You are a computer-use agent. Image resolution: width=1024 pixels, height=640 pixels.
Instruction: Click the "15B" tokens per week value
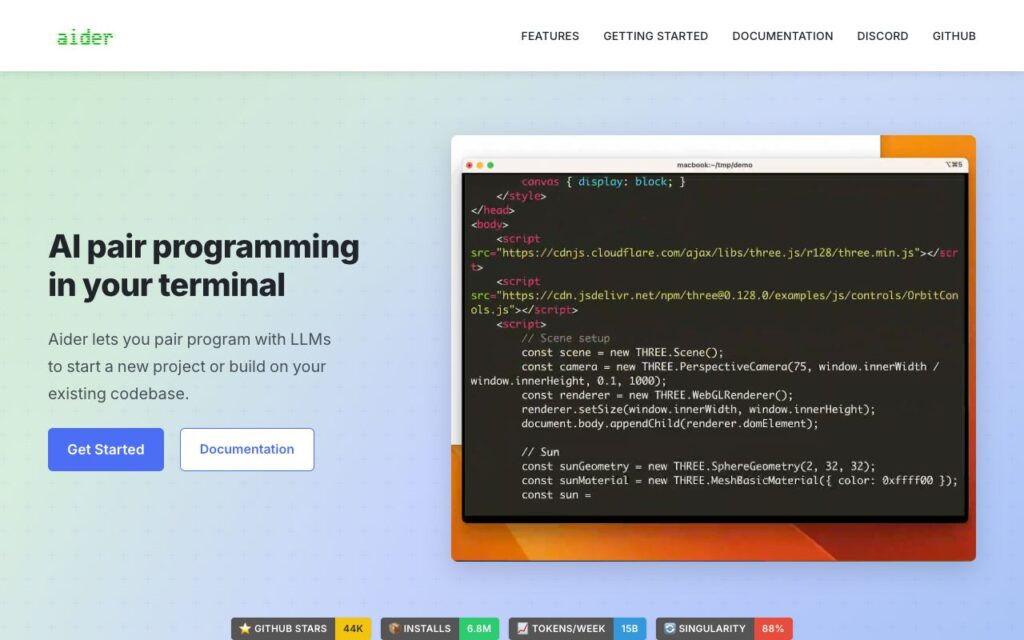click(630, 628)
